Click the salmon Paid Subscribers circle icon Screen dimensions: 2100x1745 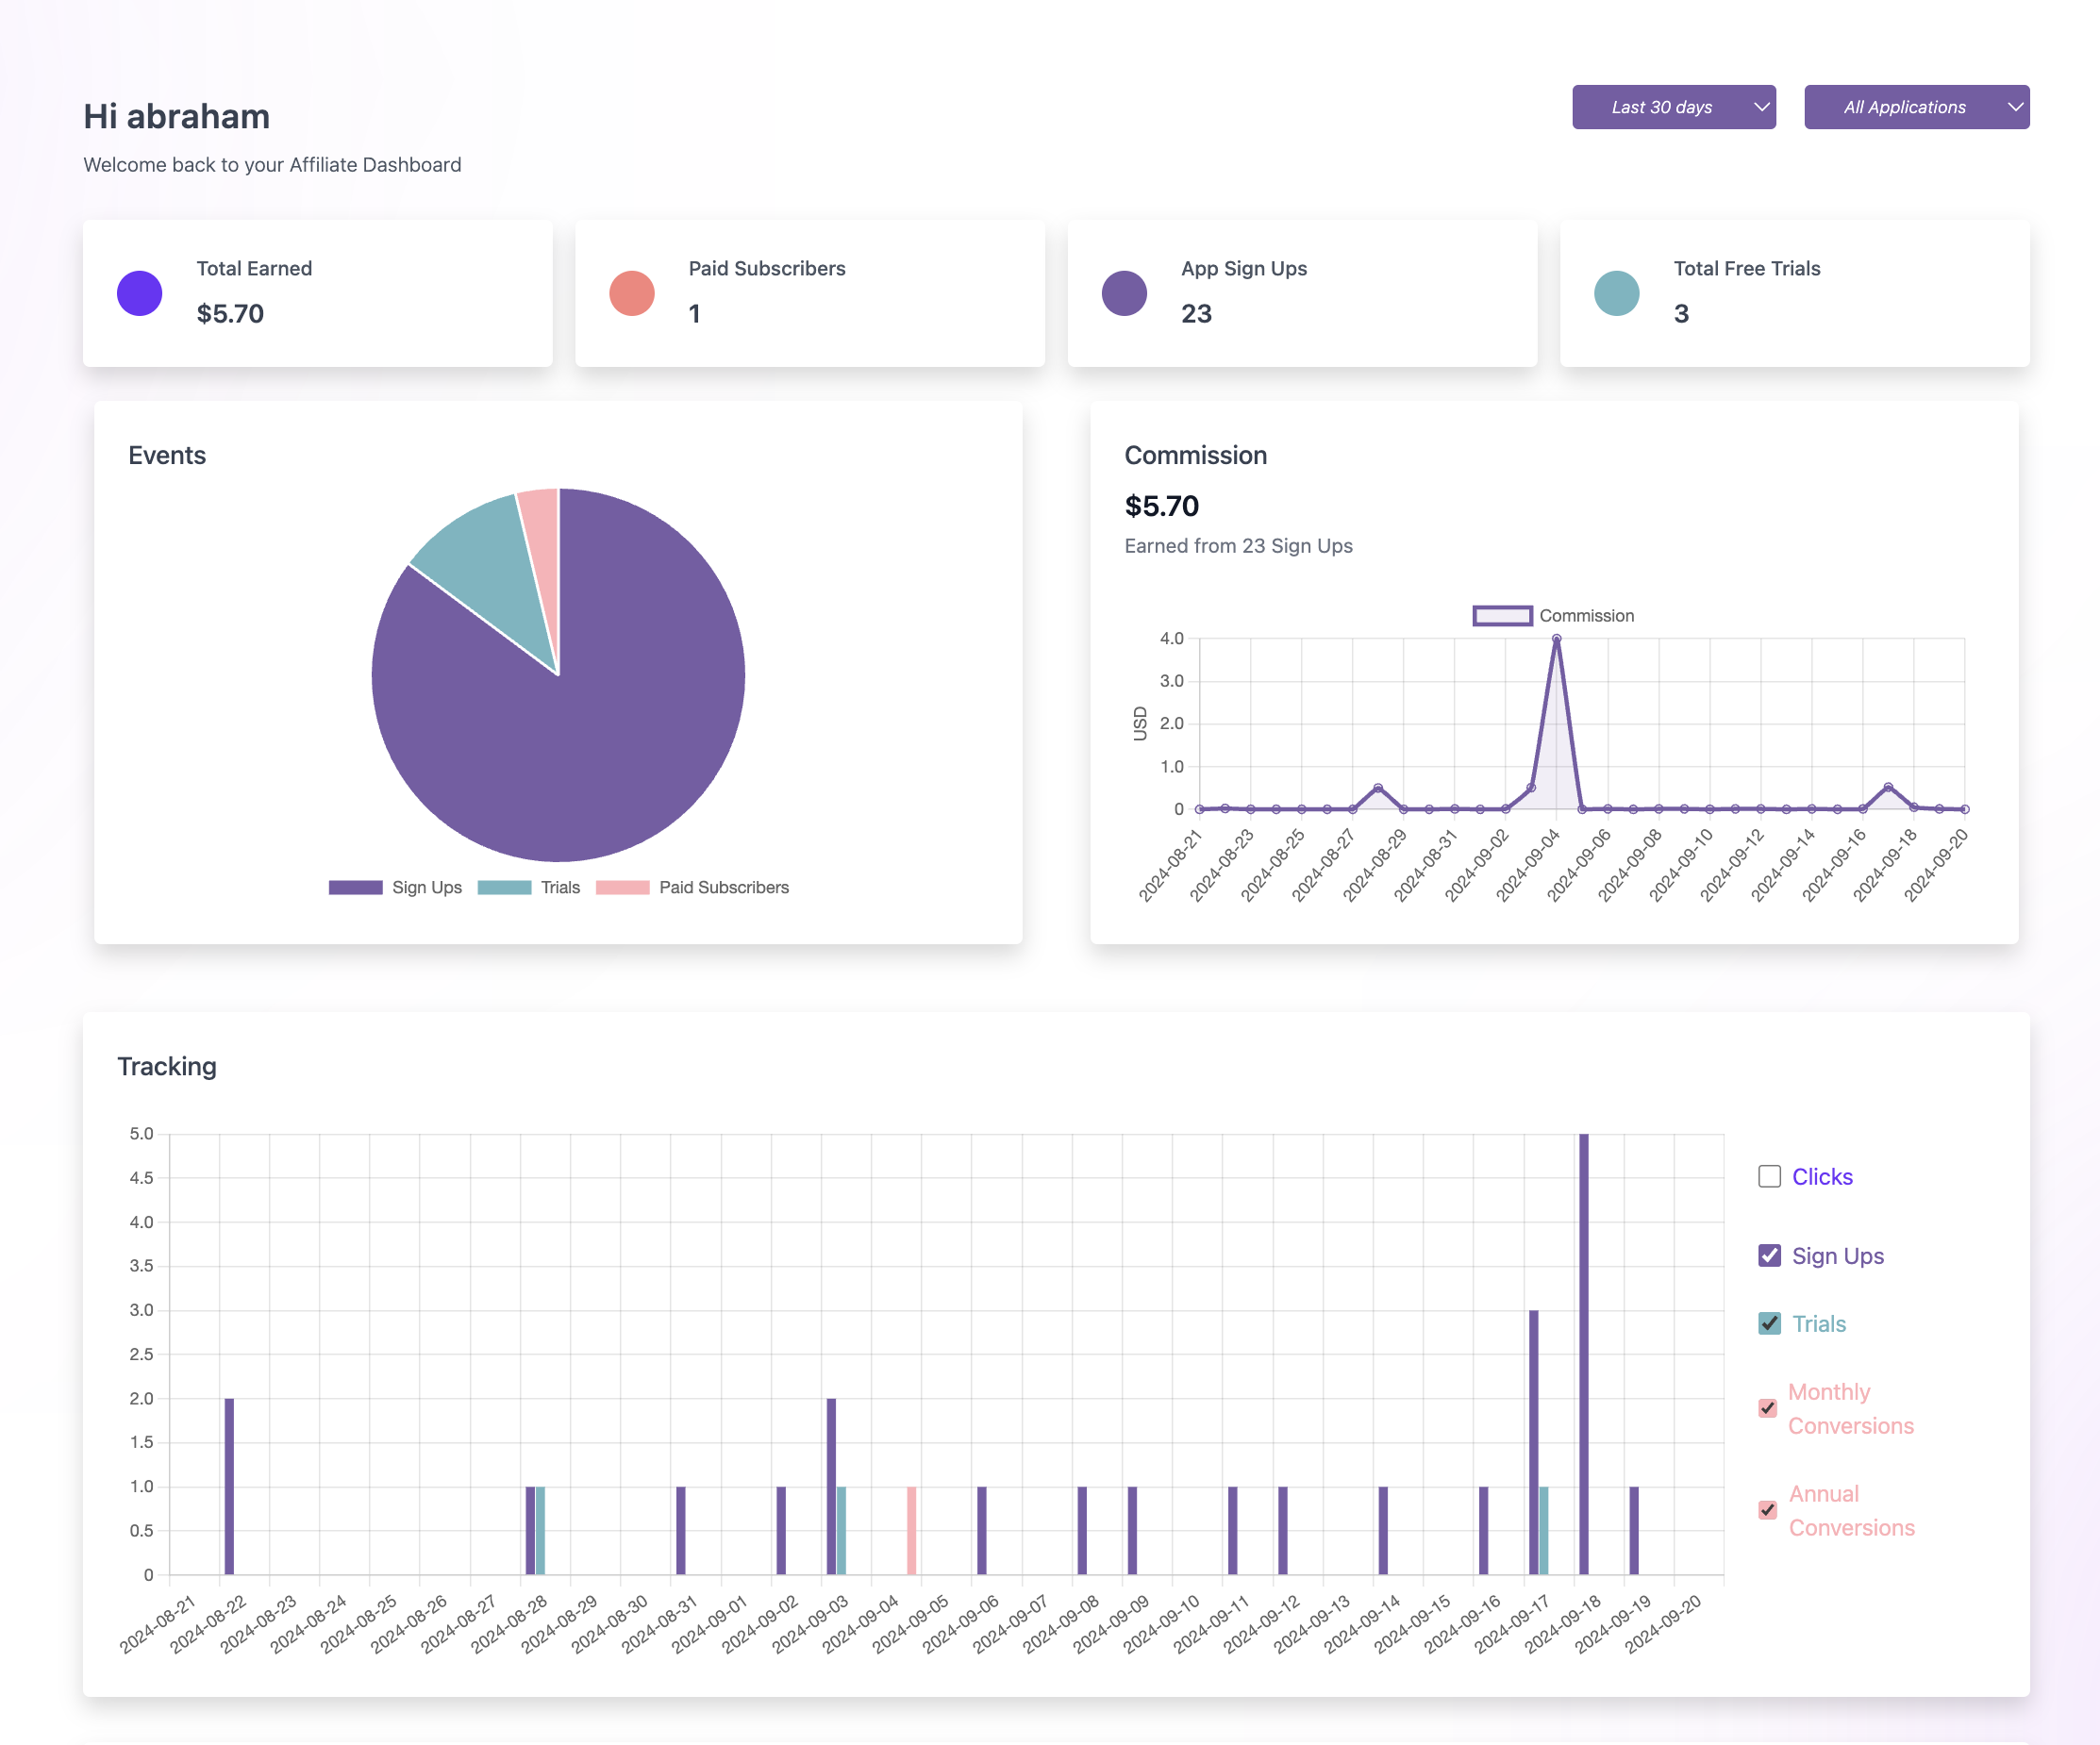pyautogui.click(x=631, y=293)
